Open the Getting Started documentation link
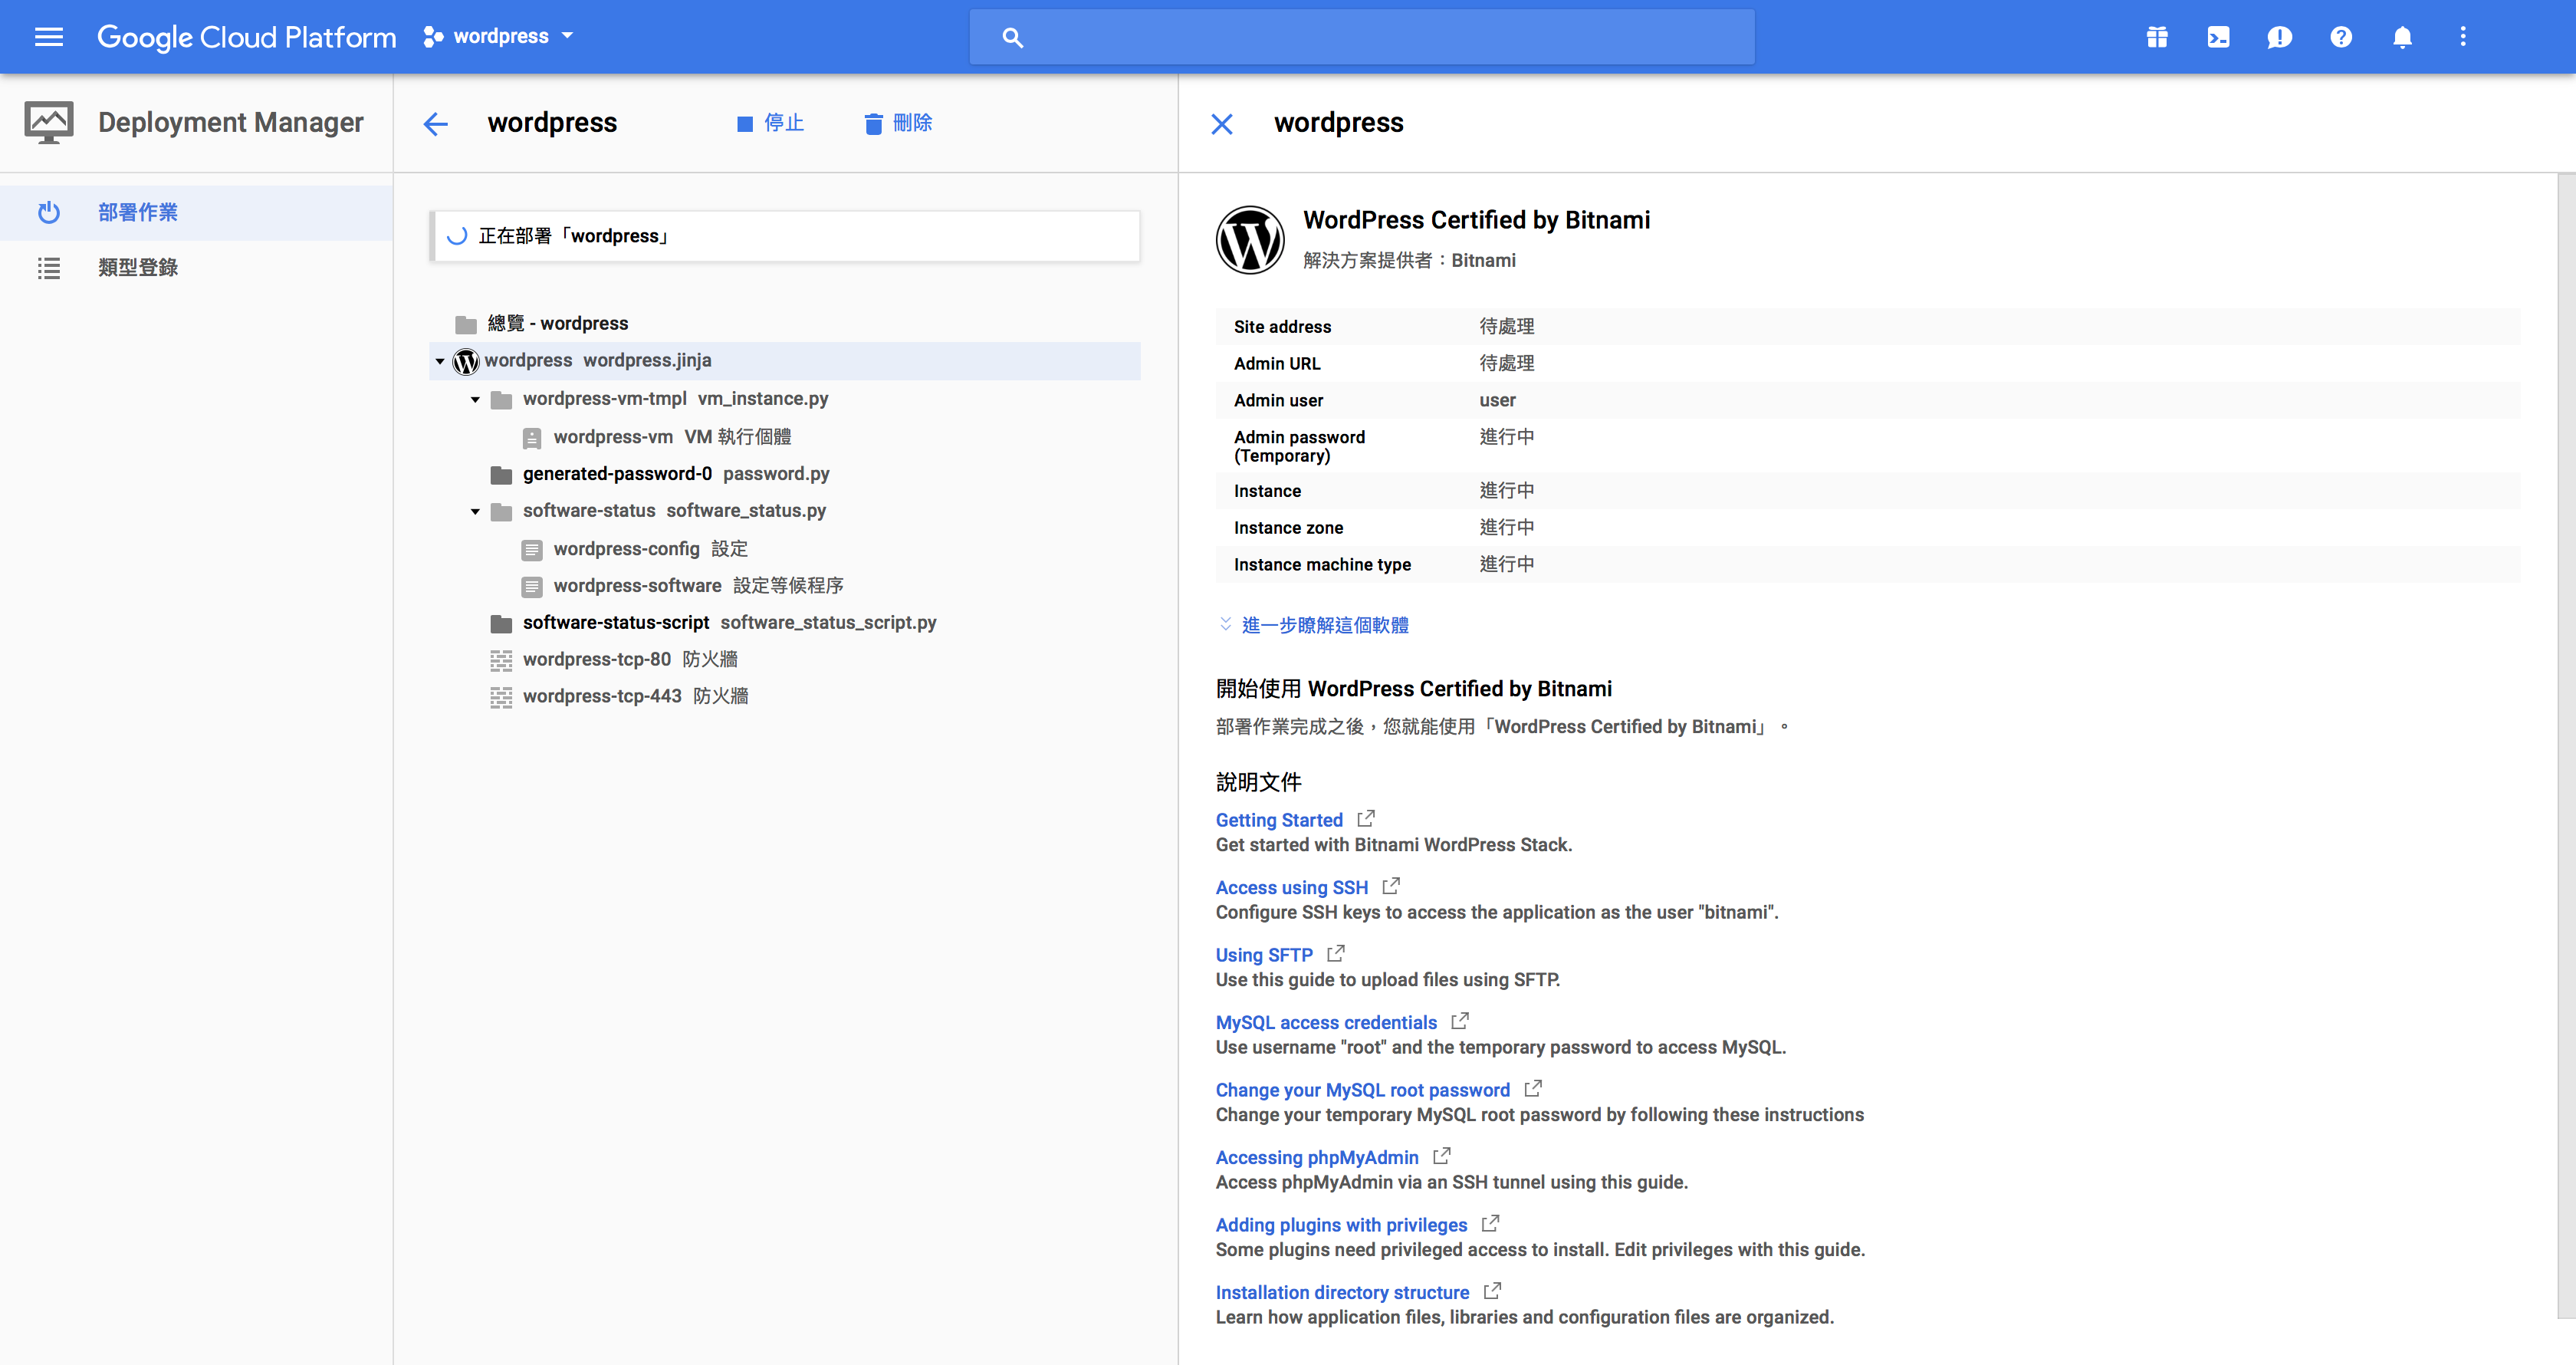This screenshot has width=2576, height=1365. (1278, 820)
